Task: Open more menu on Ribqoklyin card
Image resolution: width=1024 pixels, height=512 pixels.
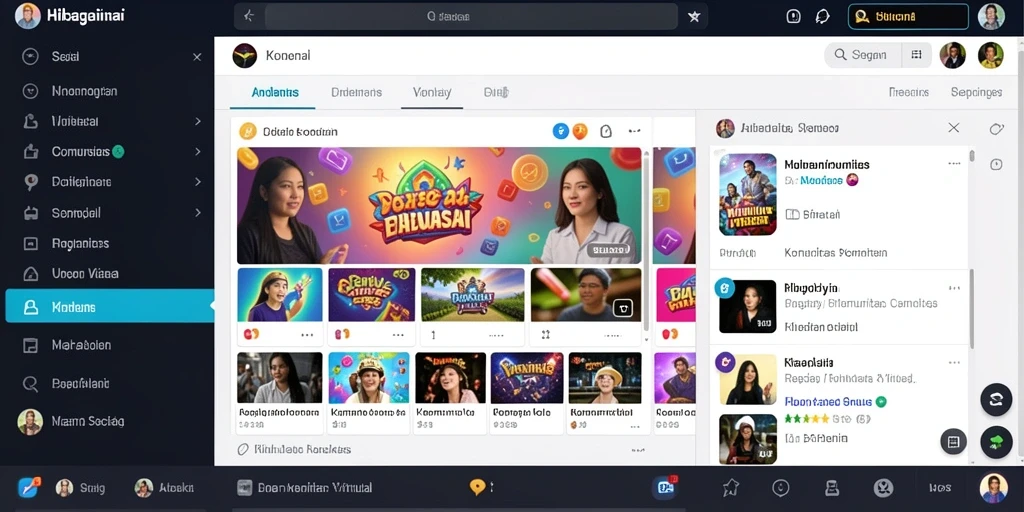Action: pos(954,287)
